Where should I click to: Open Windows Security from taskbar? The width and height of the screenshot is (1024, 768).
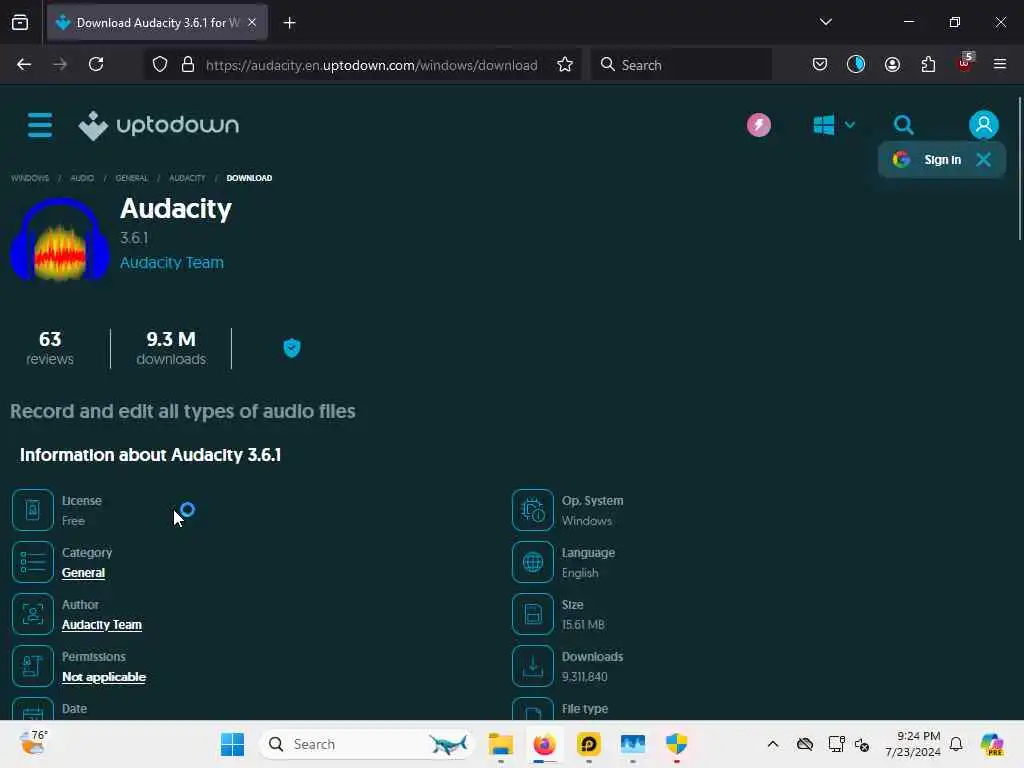(677, 744)
